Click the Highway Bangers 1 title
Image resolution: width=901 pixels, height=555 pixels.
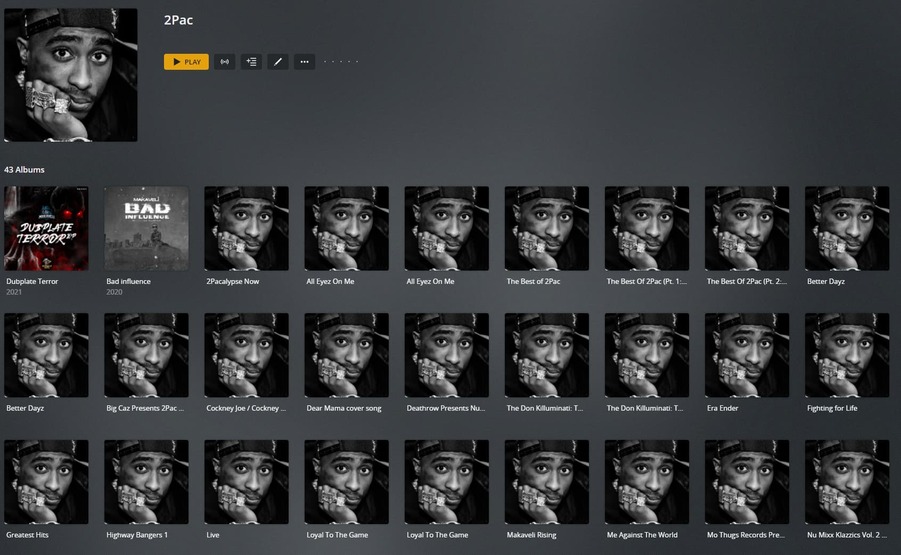[137, 535]
